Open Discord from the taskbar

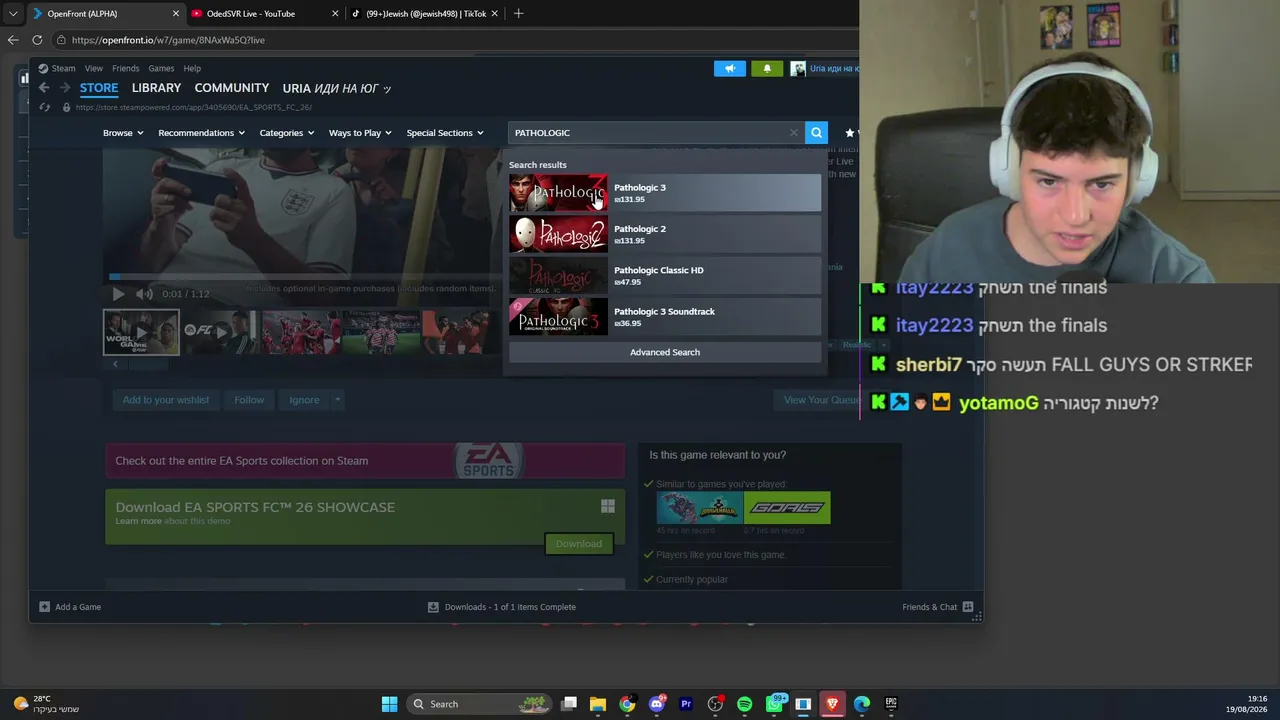point(657,704)
